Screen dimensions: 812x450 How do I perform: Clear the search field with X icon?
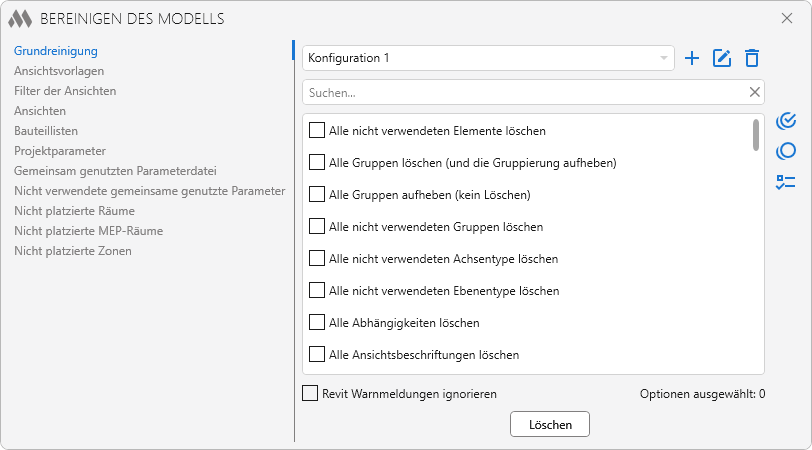coord(755,92)
